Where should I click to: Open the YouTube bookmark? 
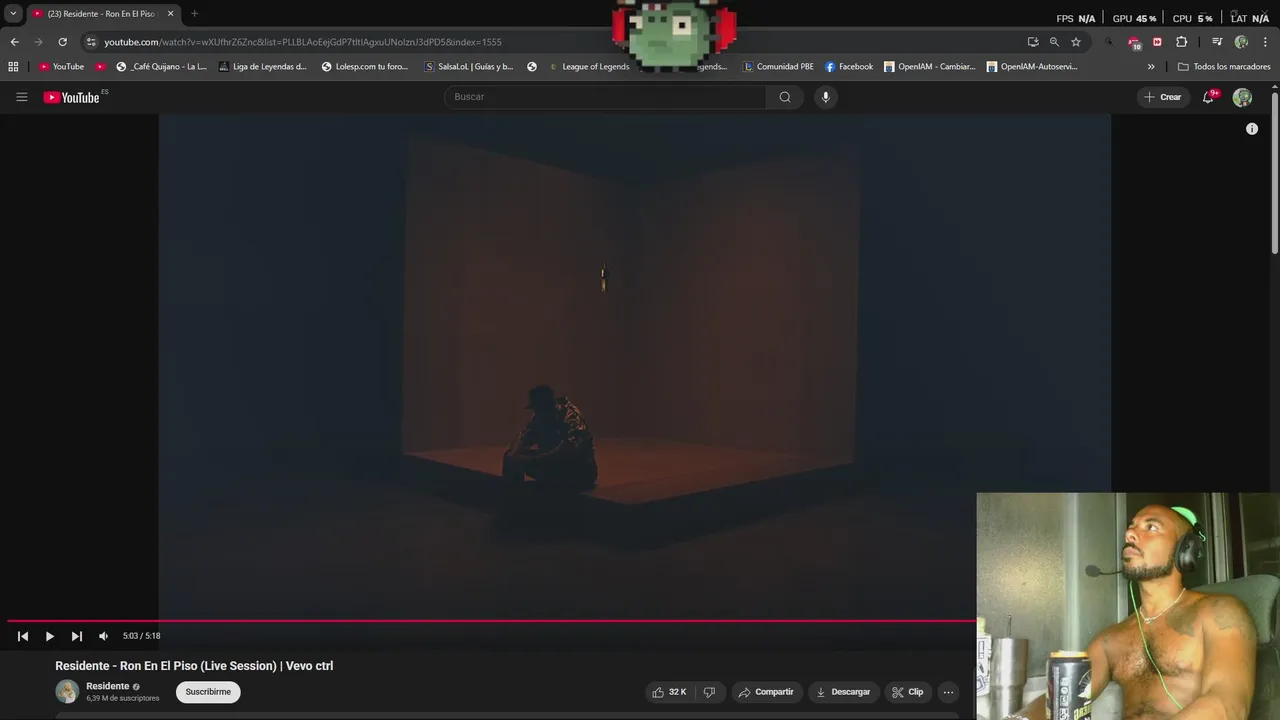point(61,67)
